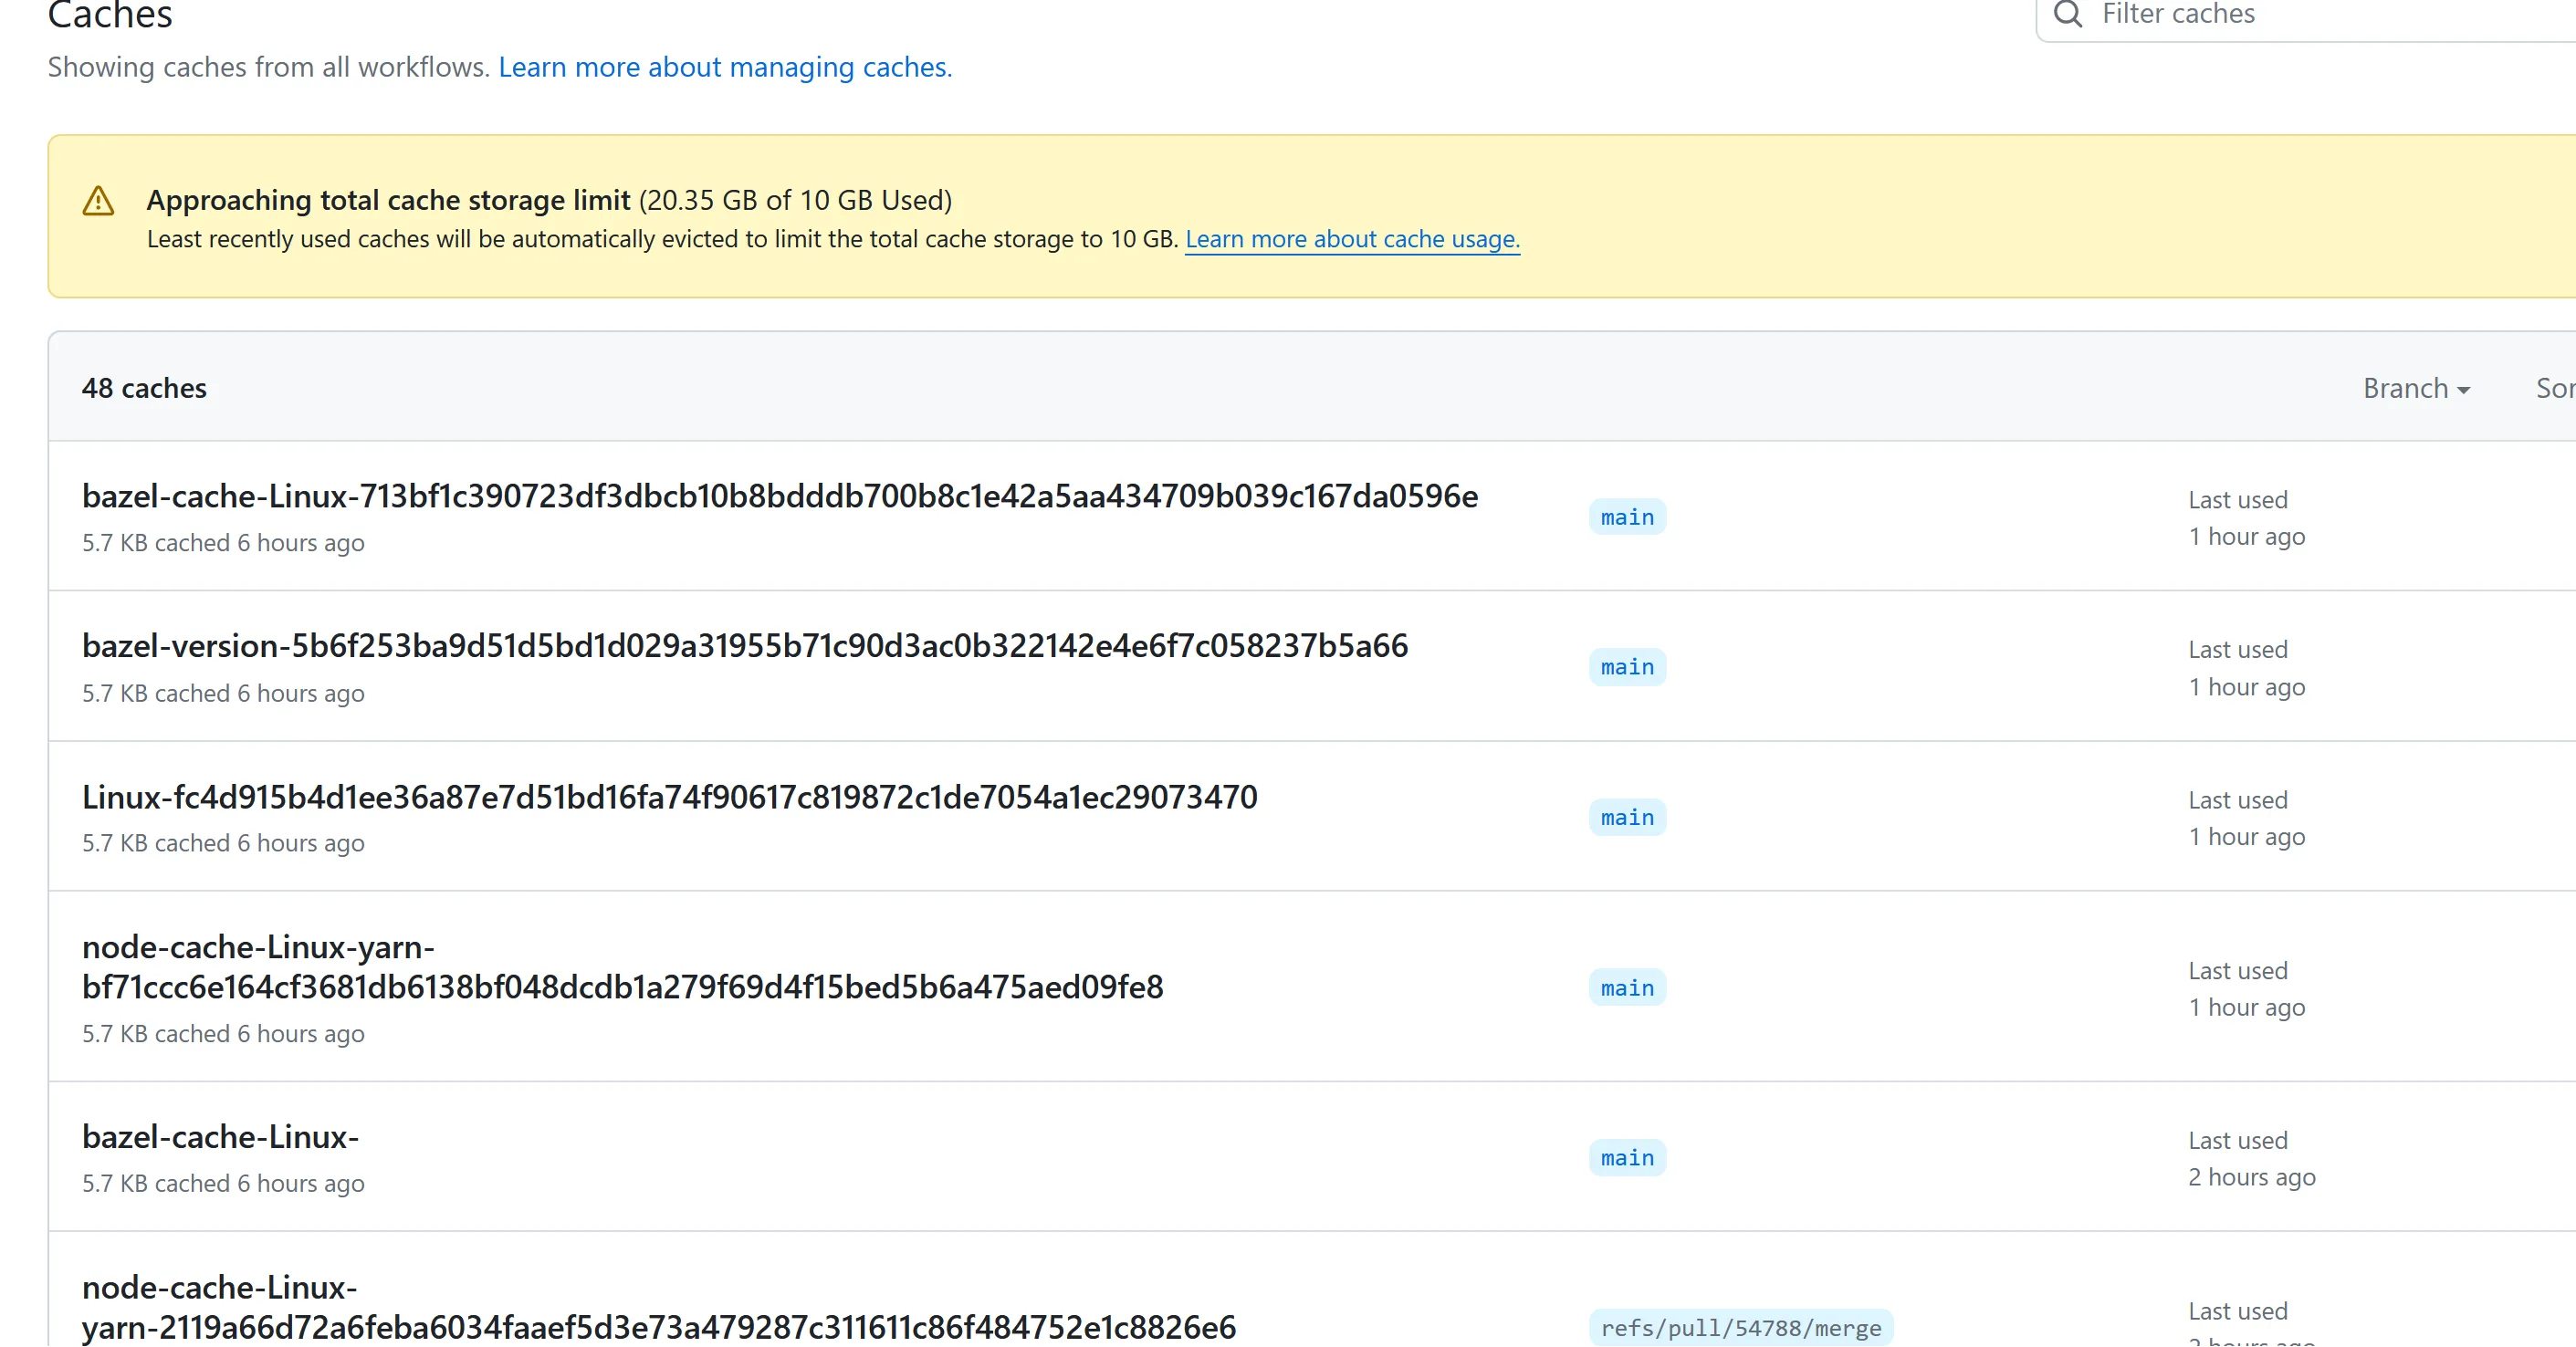Click the 48 caches count header

[x=144, y=388]
